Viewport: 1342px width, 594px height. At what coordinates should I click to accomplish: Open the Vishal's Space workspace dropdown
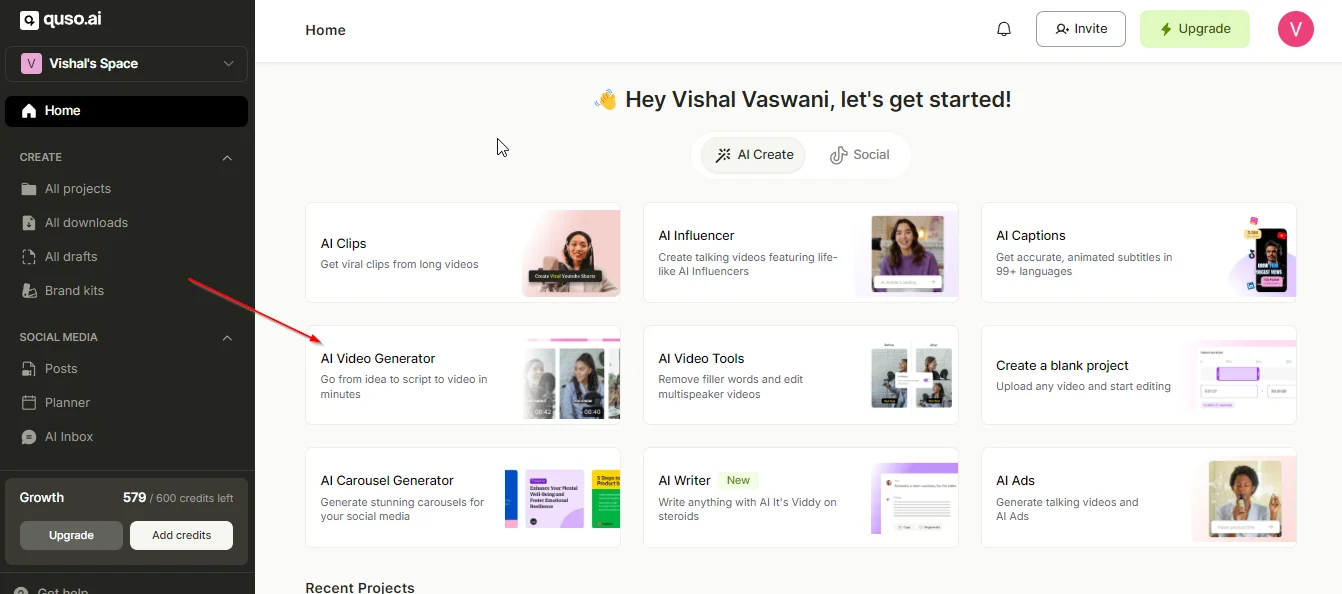[x=126, y=64]
